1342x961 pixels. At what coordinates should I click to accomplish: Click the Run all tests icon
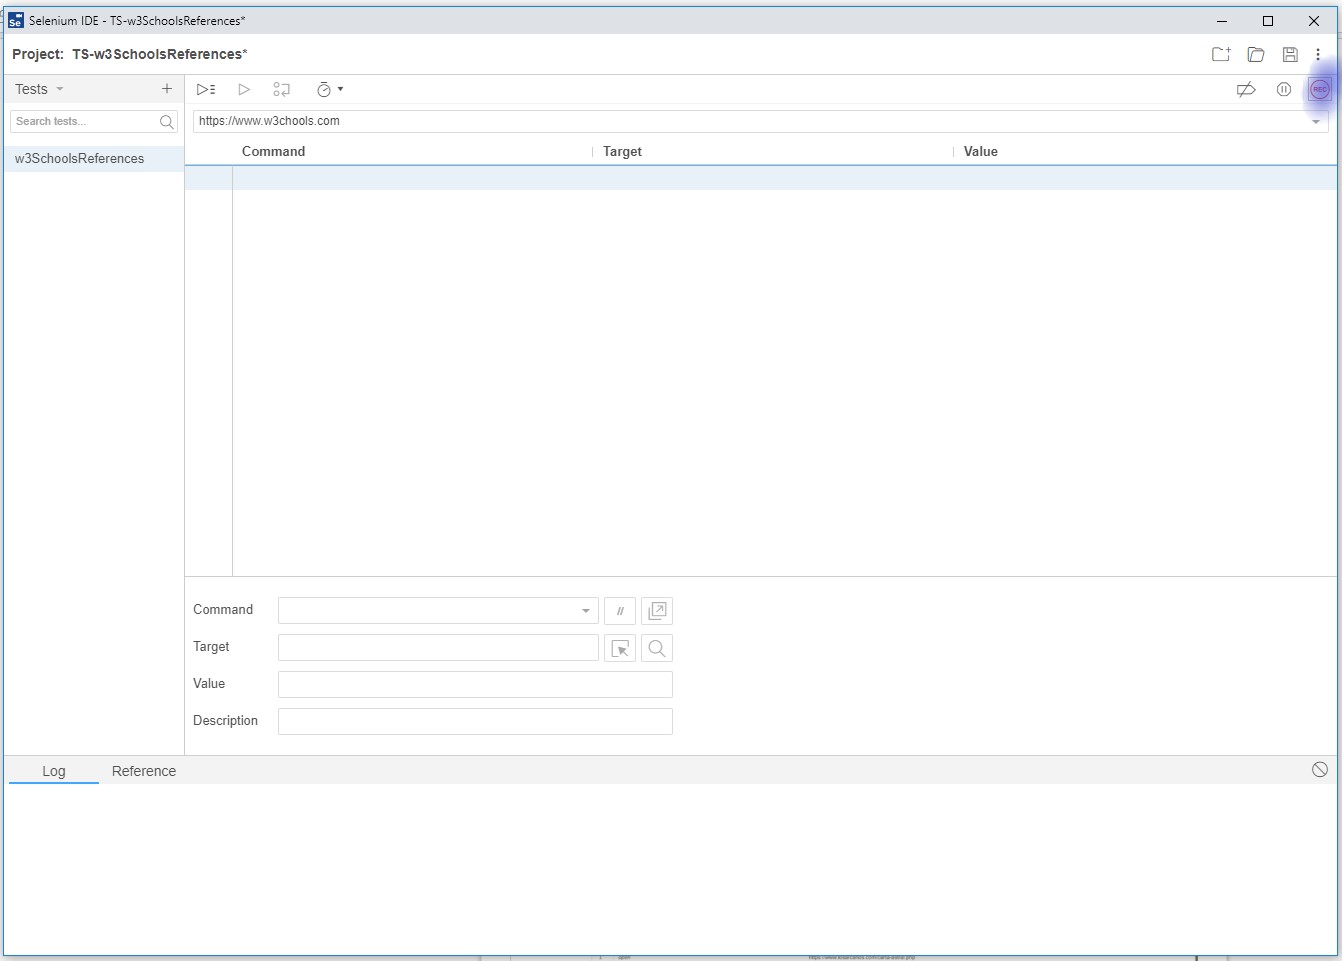tap(206, 89)
